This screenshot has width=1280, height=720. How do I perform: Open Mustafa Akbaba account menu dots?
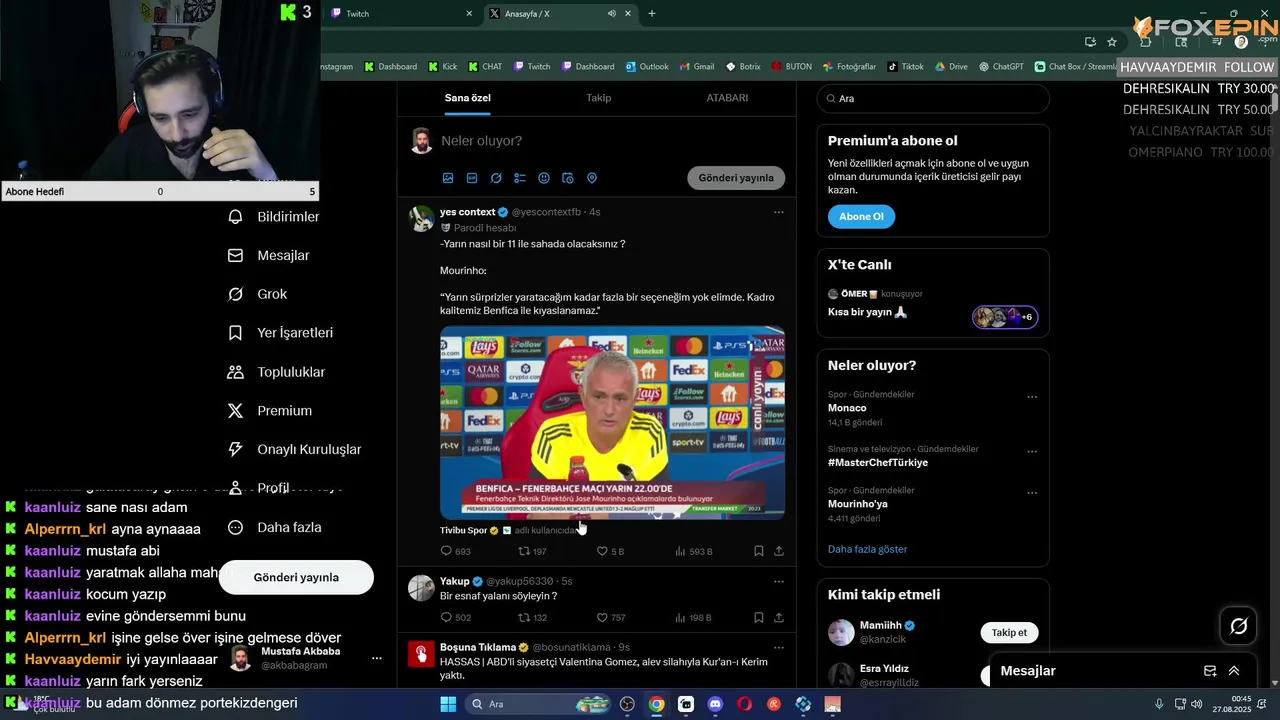coord(377,658)
